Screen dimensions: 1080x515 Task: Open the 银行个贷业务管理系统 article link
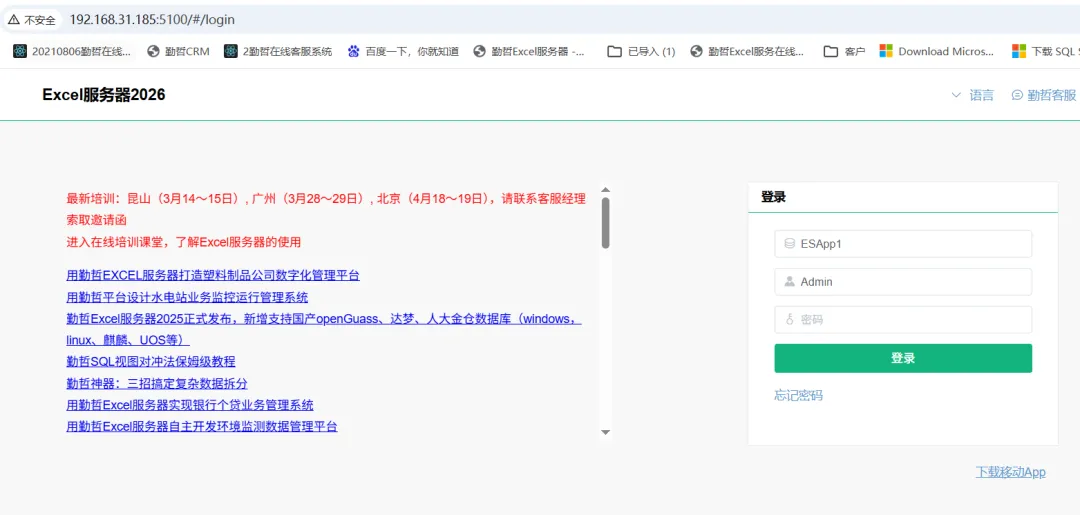[x=190, y=405]
